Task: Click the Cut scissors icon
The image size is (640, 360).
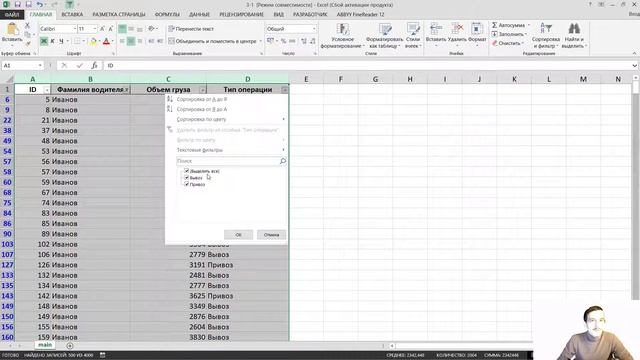Action: pos(27,26)
